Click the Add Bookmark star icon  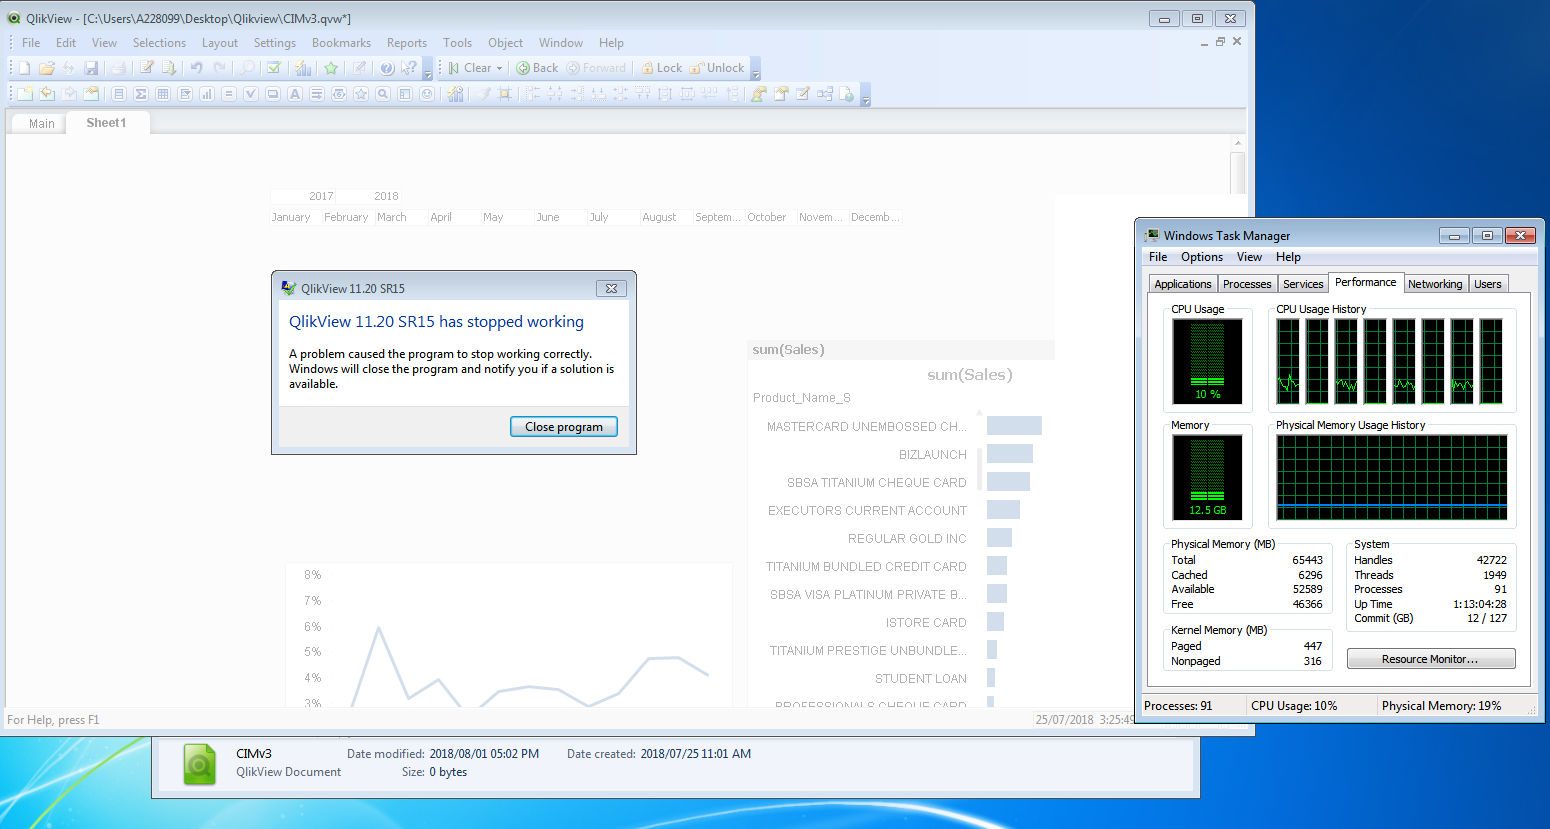pos(331,68)
